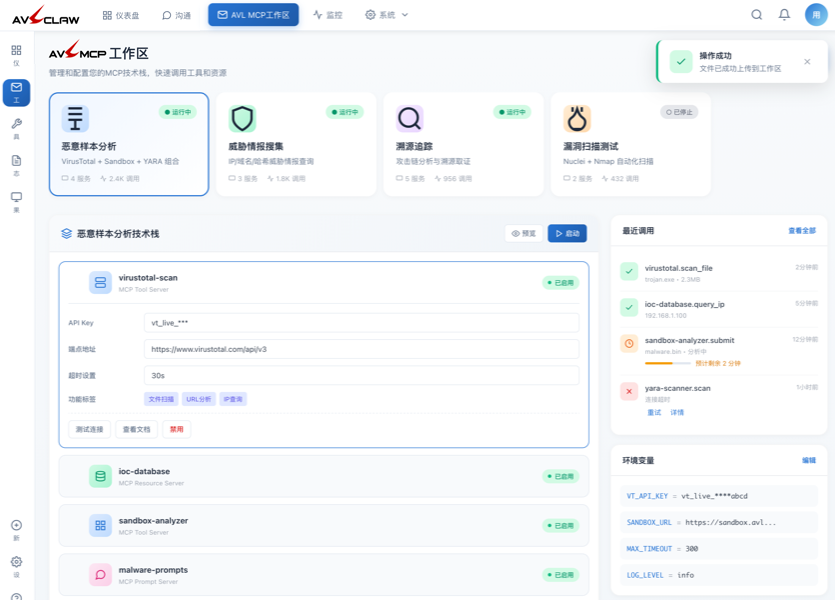
Task: Click the virustotal-scan server icon
Action: (99, 282)
